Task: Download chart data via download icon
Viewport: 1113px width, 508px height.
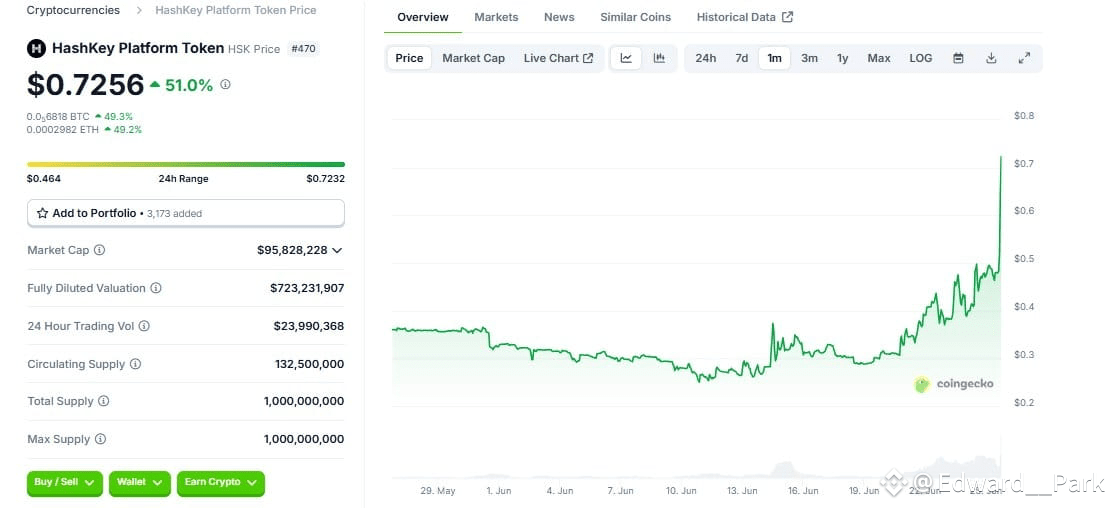Action: pos(992,58)
